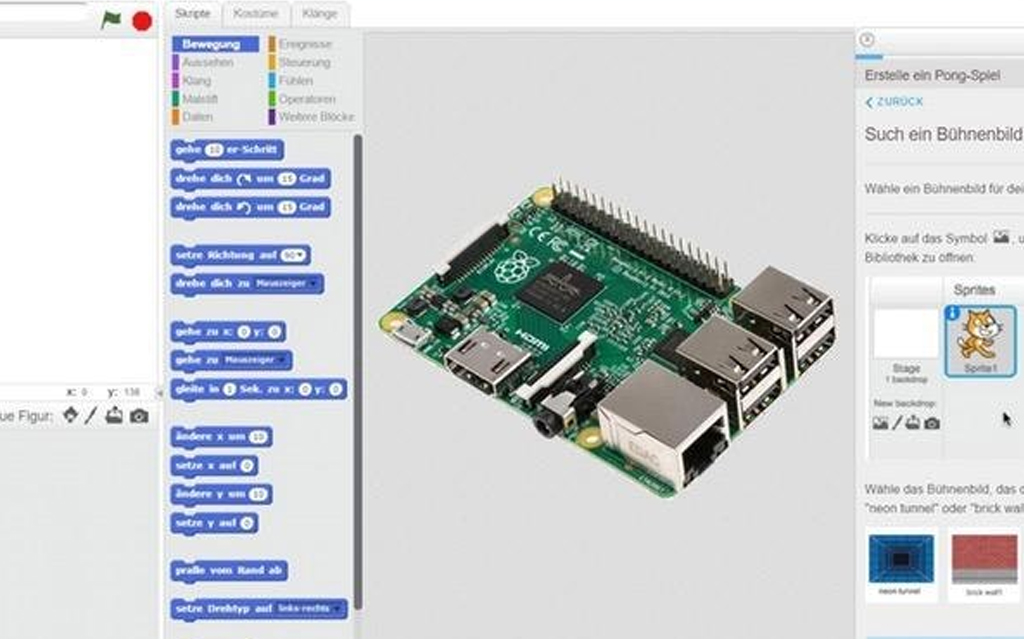This screenshot has width=1024, height=639.
Task: Open Mauszeiger dropdown in drehe dich zu block
Action: (x=287, y=284)
